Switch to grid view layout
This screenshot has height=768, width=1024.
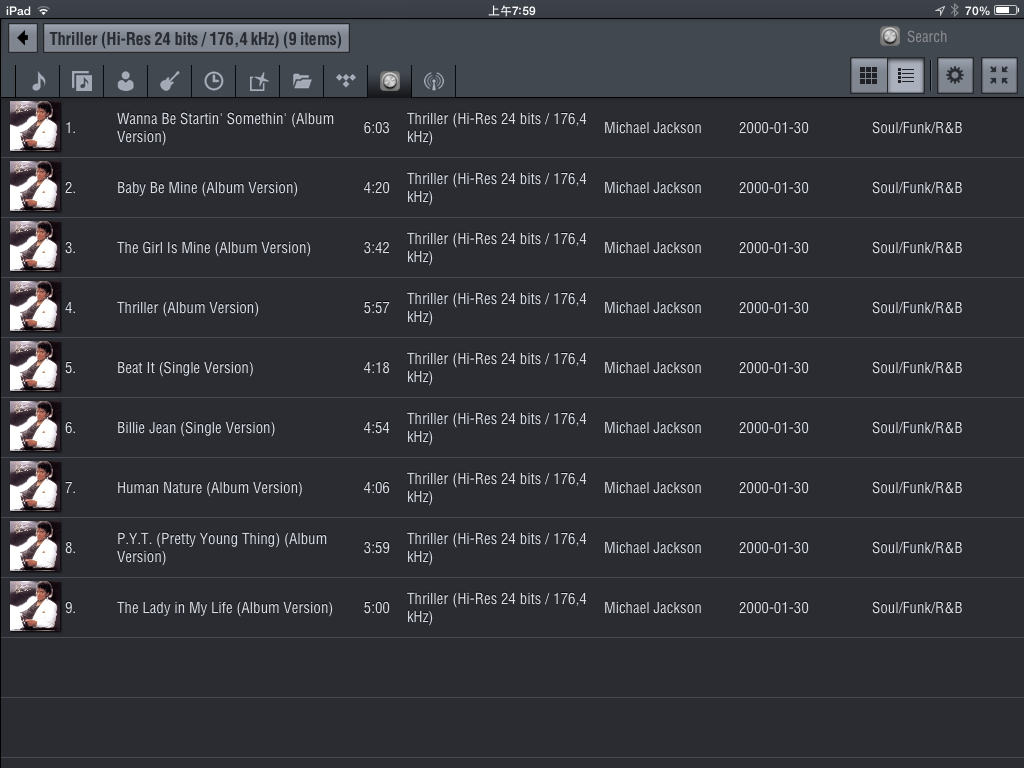[869, 76]
